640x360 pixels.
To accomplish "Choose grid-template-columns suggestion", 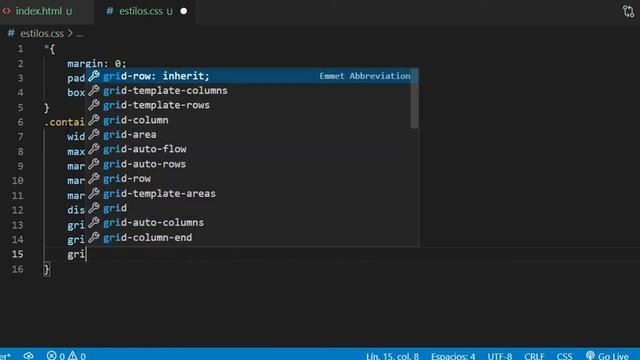I will point(248,91).
